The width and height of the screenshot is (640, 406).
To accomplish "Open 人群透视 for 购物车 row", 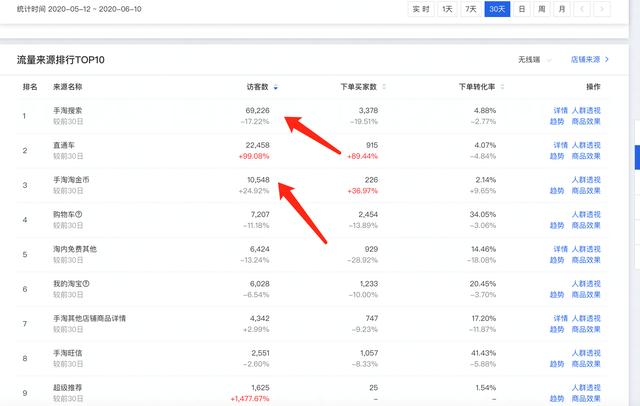I will coord(586,215).
